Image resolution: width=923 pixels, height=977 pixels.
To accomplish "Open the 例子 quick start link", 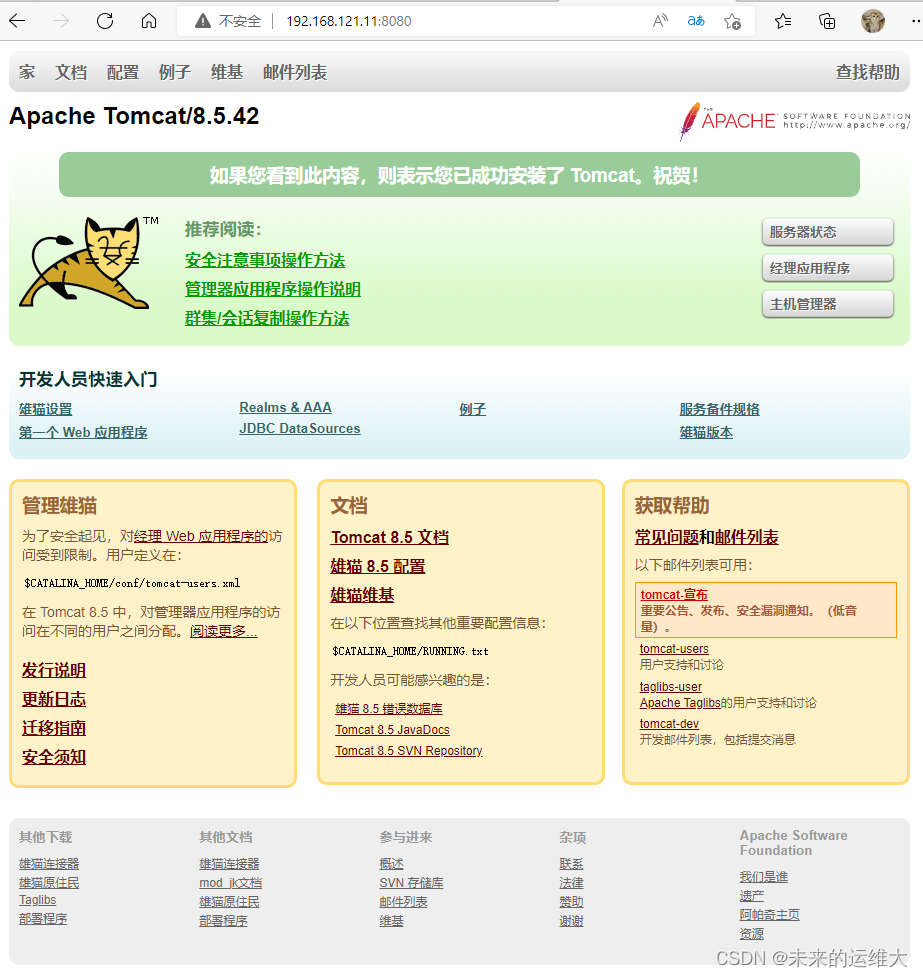I will pos(472,409).
